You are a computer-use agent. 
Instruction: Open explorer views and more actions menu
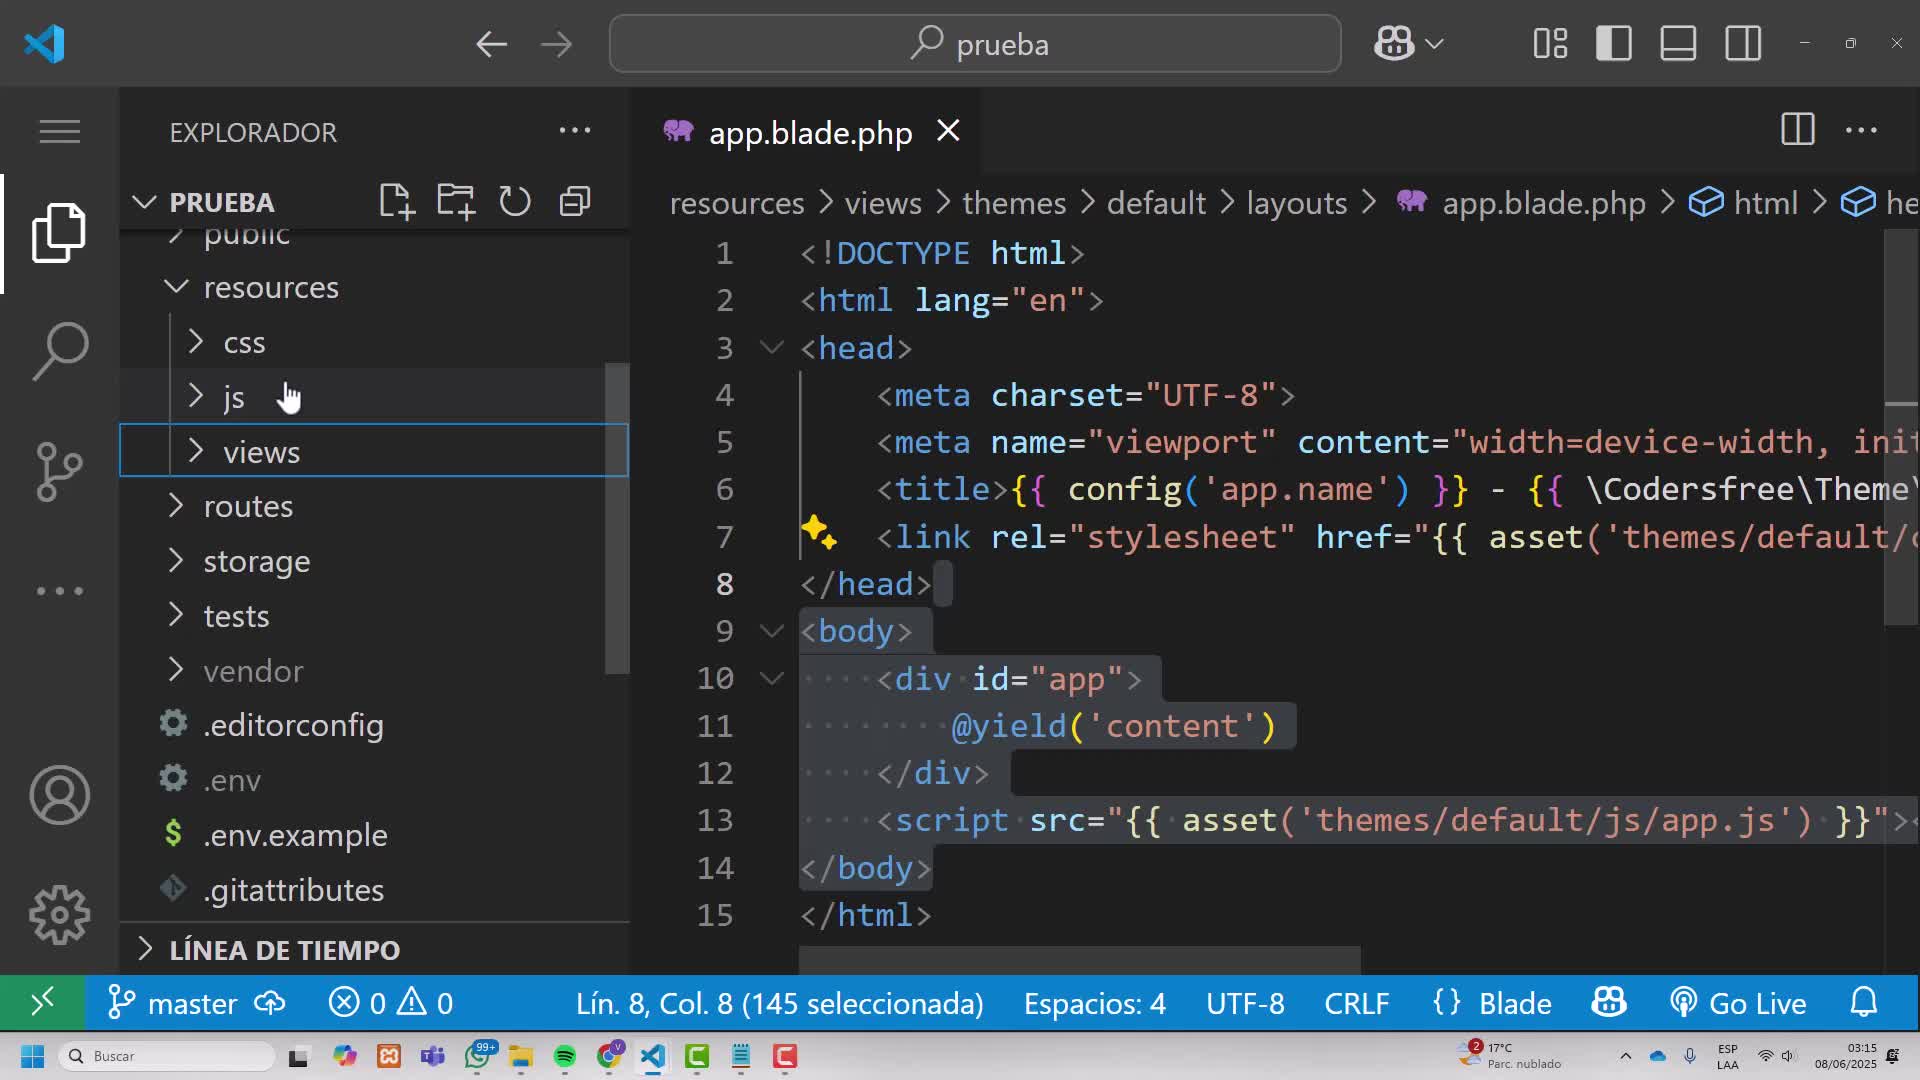tap(575, 131)
